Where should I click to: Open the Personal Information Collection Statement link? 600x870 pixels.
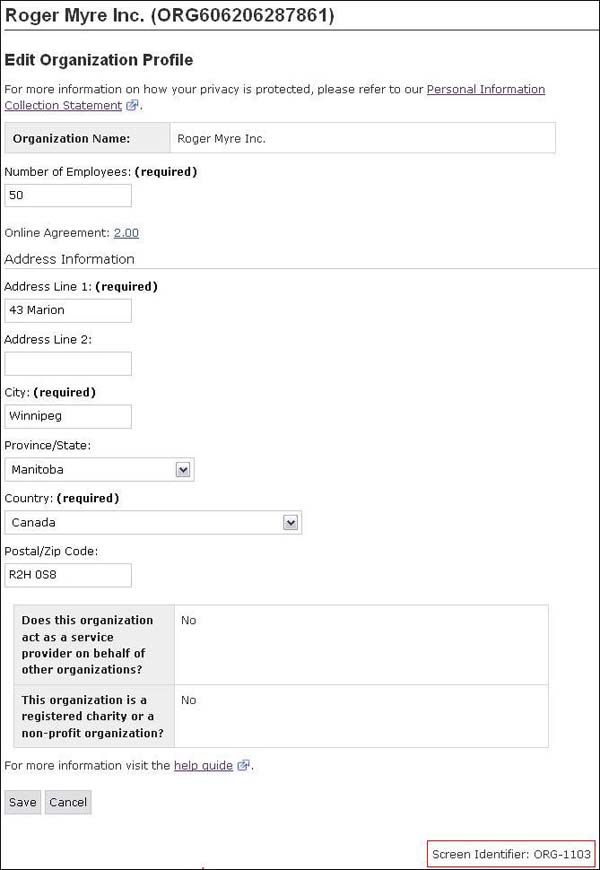[485, 89]
